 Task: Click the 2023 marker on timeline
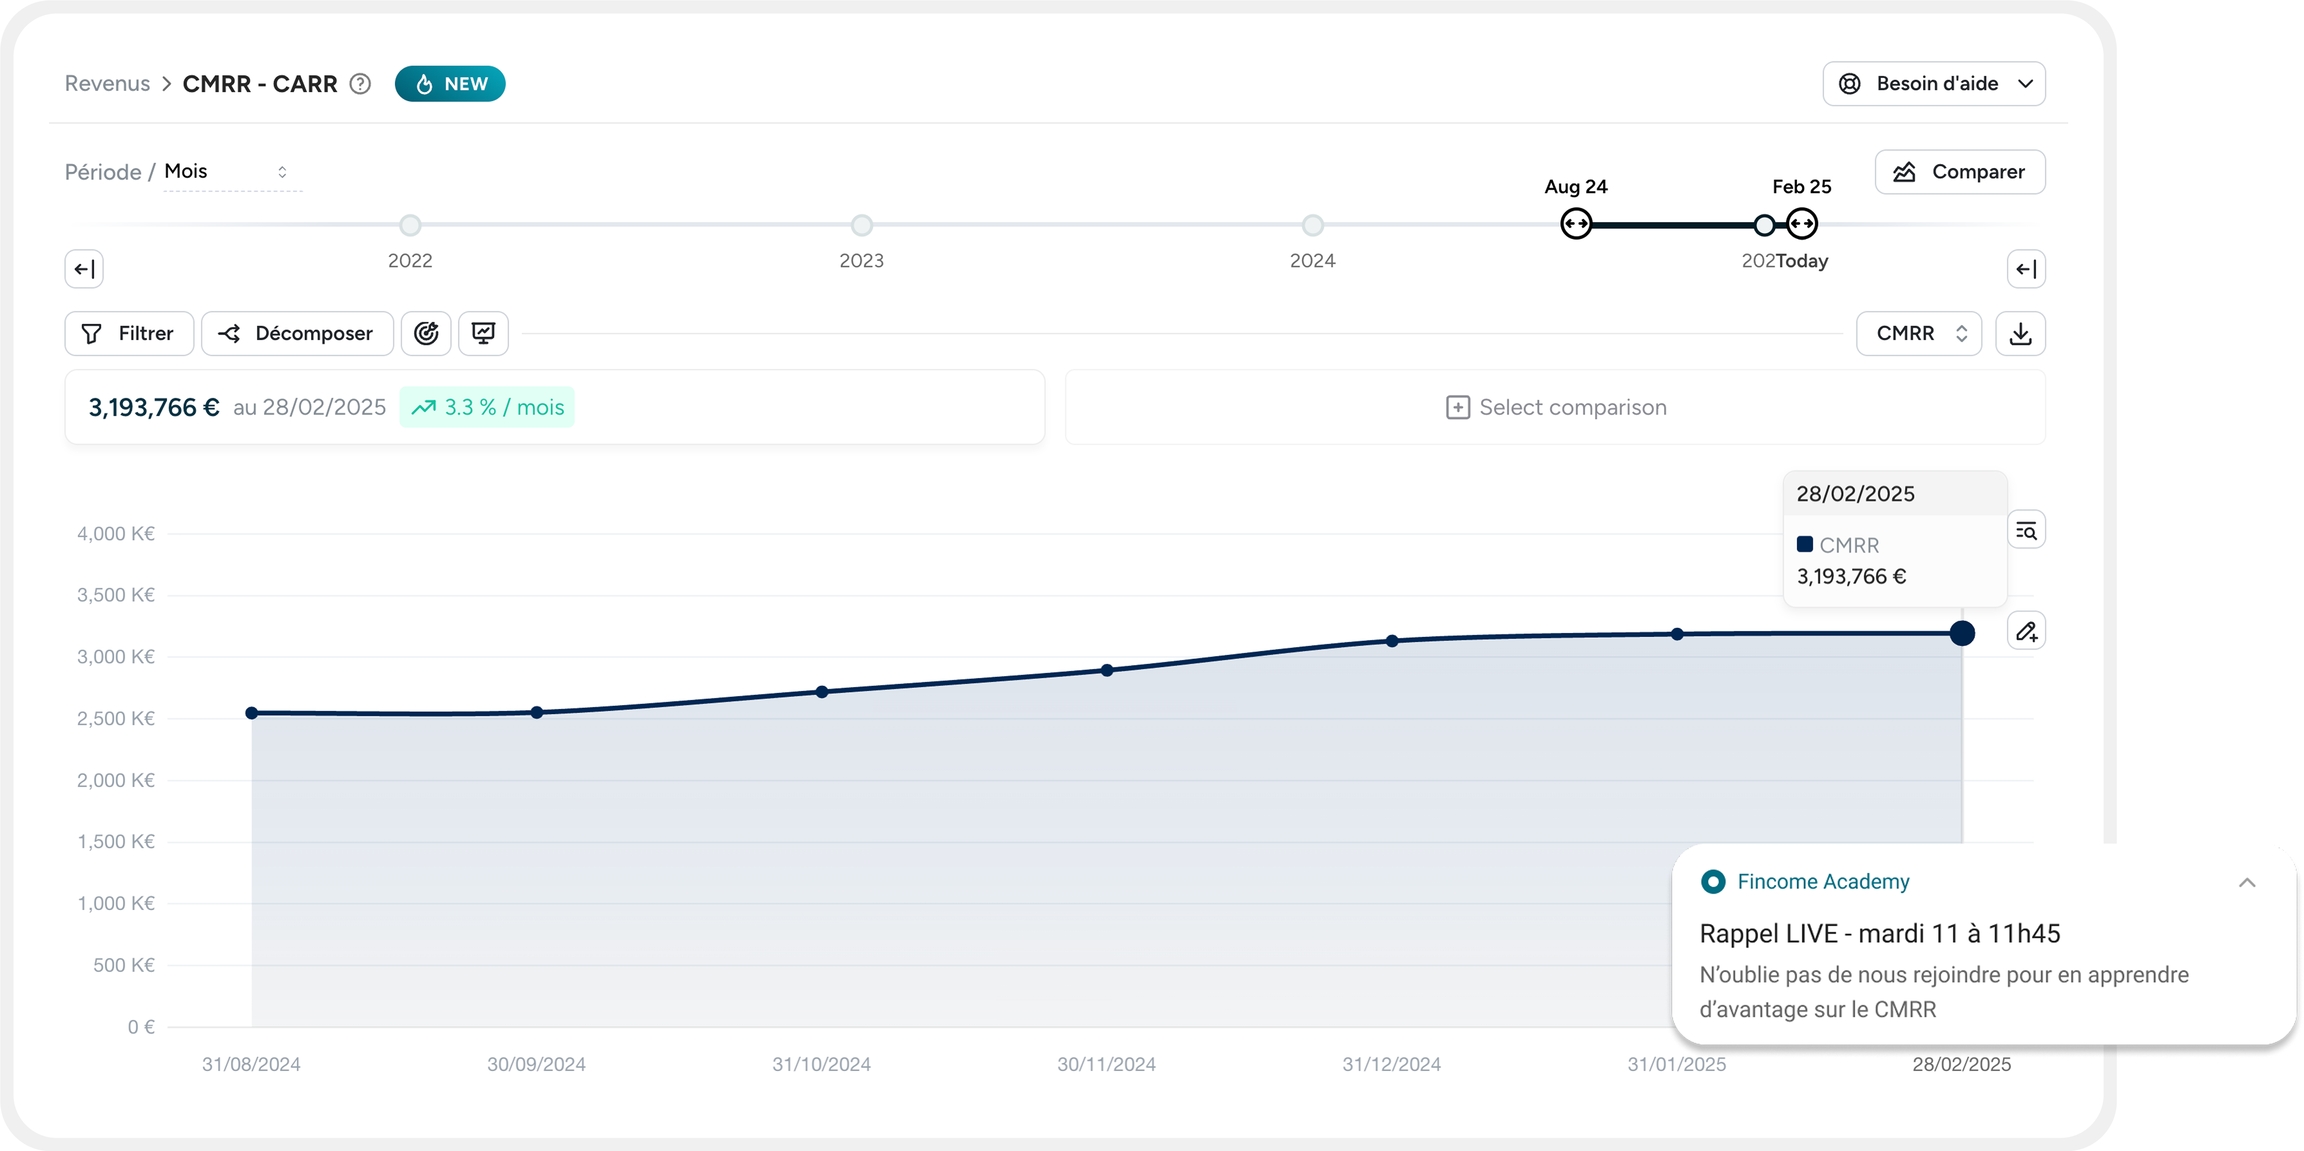coord(861,225)
